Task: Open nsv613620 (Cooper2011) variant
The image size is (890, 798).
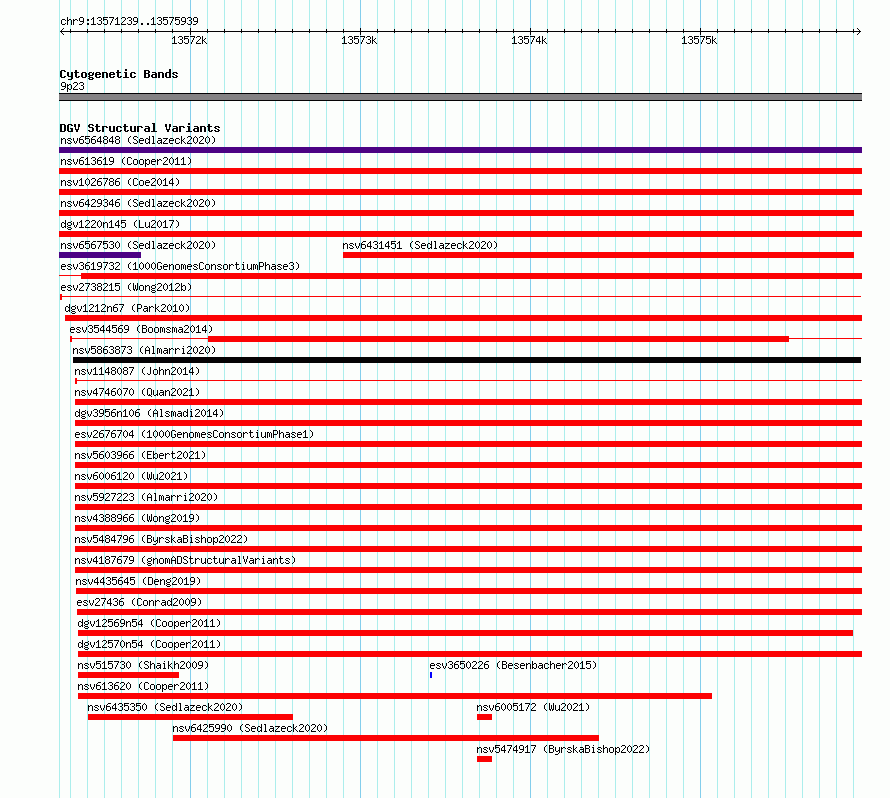Action: [143, 686]
